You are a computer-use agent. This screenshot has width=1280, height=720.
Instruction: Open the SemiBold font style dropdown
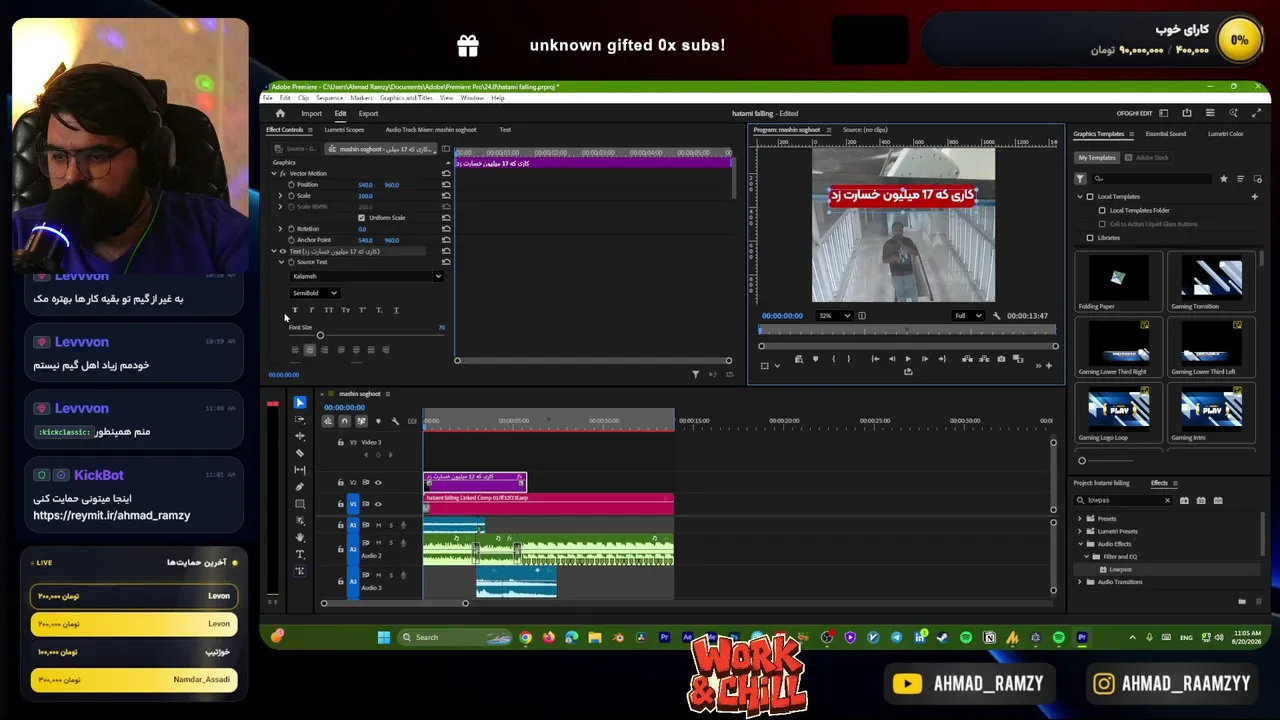pyautogui.click(x=315, y=293)
